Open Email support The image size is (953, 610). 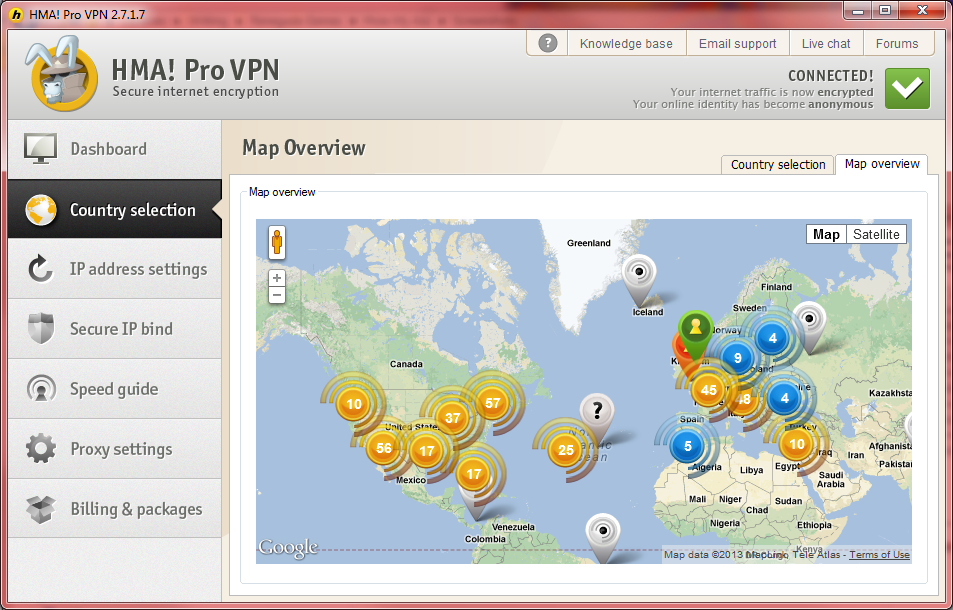pos(737,44)
